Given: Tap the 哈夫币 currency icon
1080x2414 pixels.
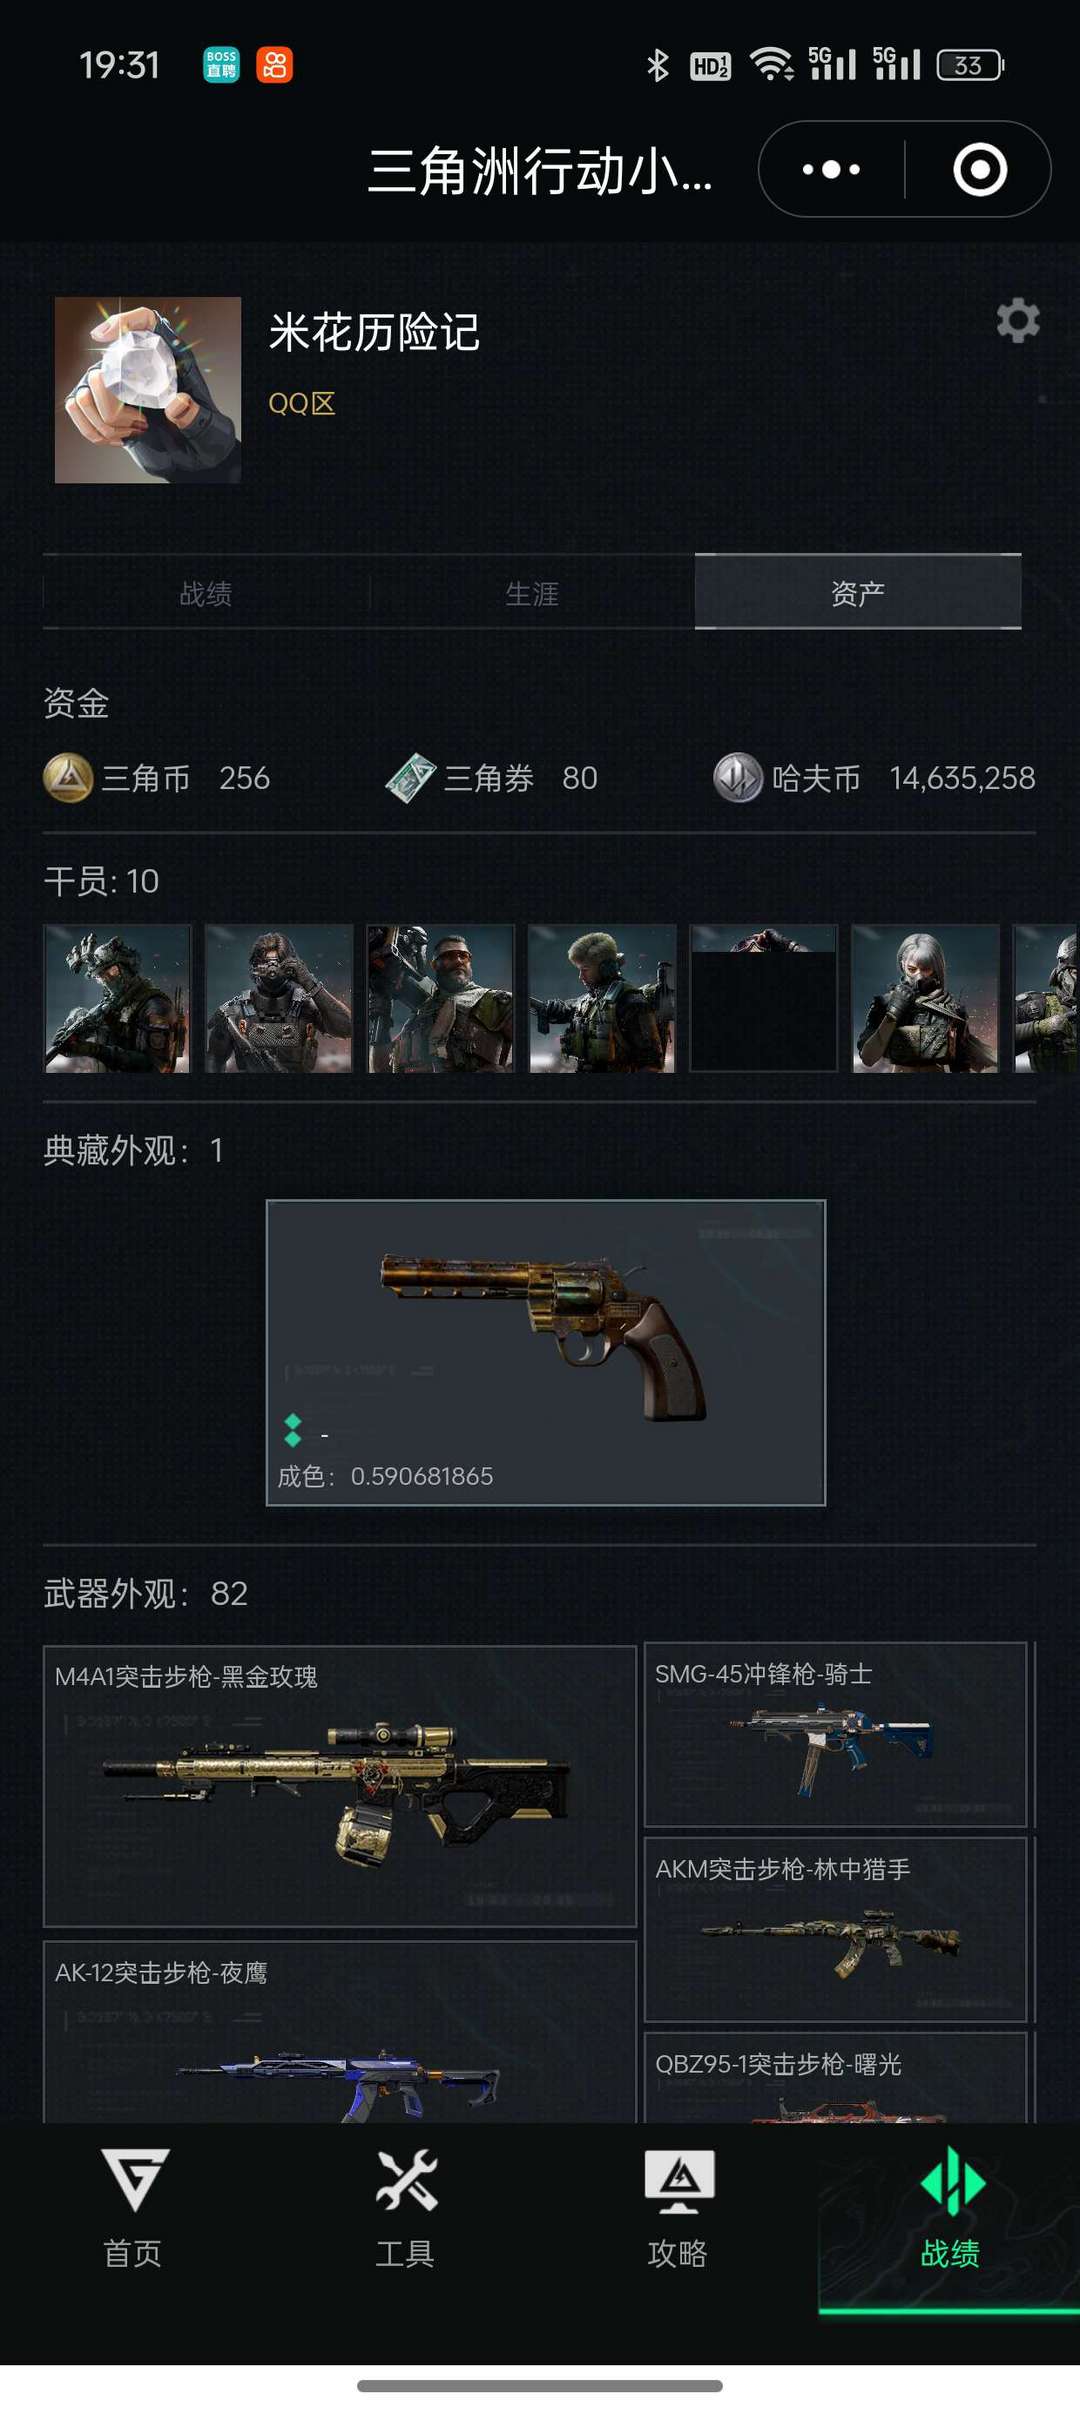Looking at the screenshot, I should point(738,778).
